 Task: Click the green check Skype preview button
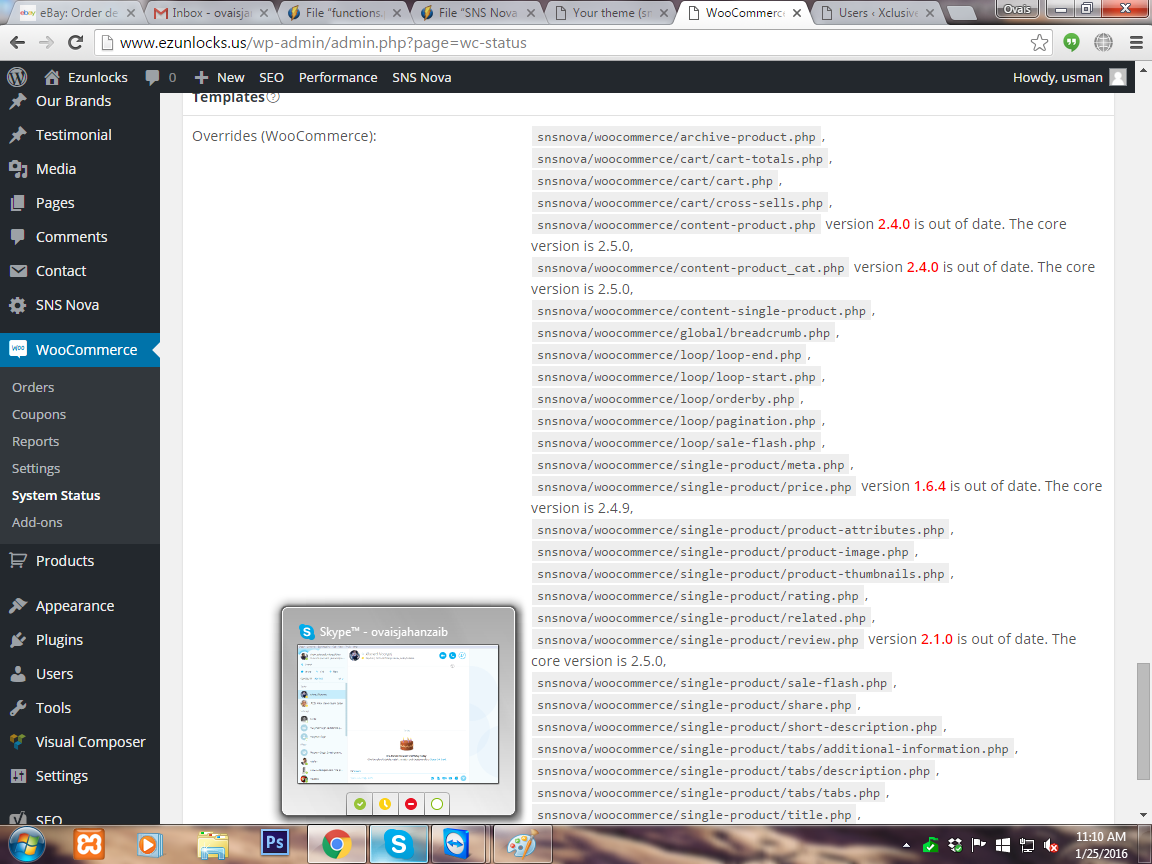(x=360, y=803)
